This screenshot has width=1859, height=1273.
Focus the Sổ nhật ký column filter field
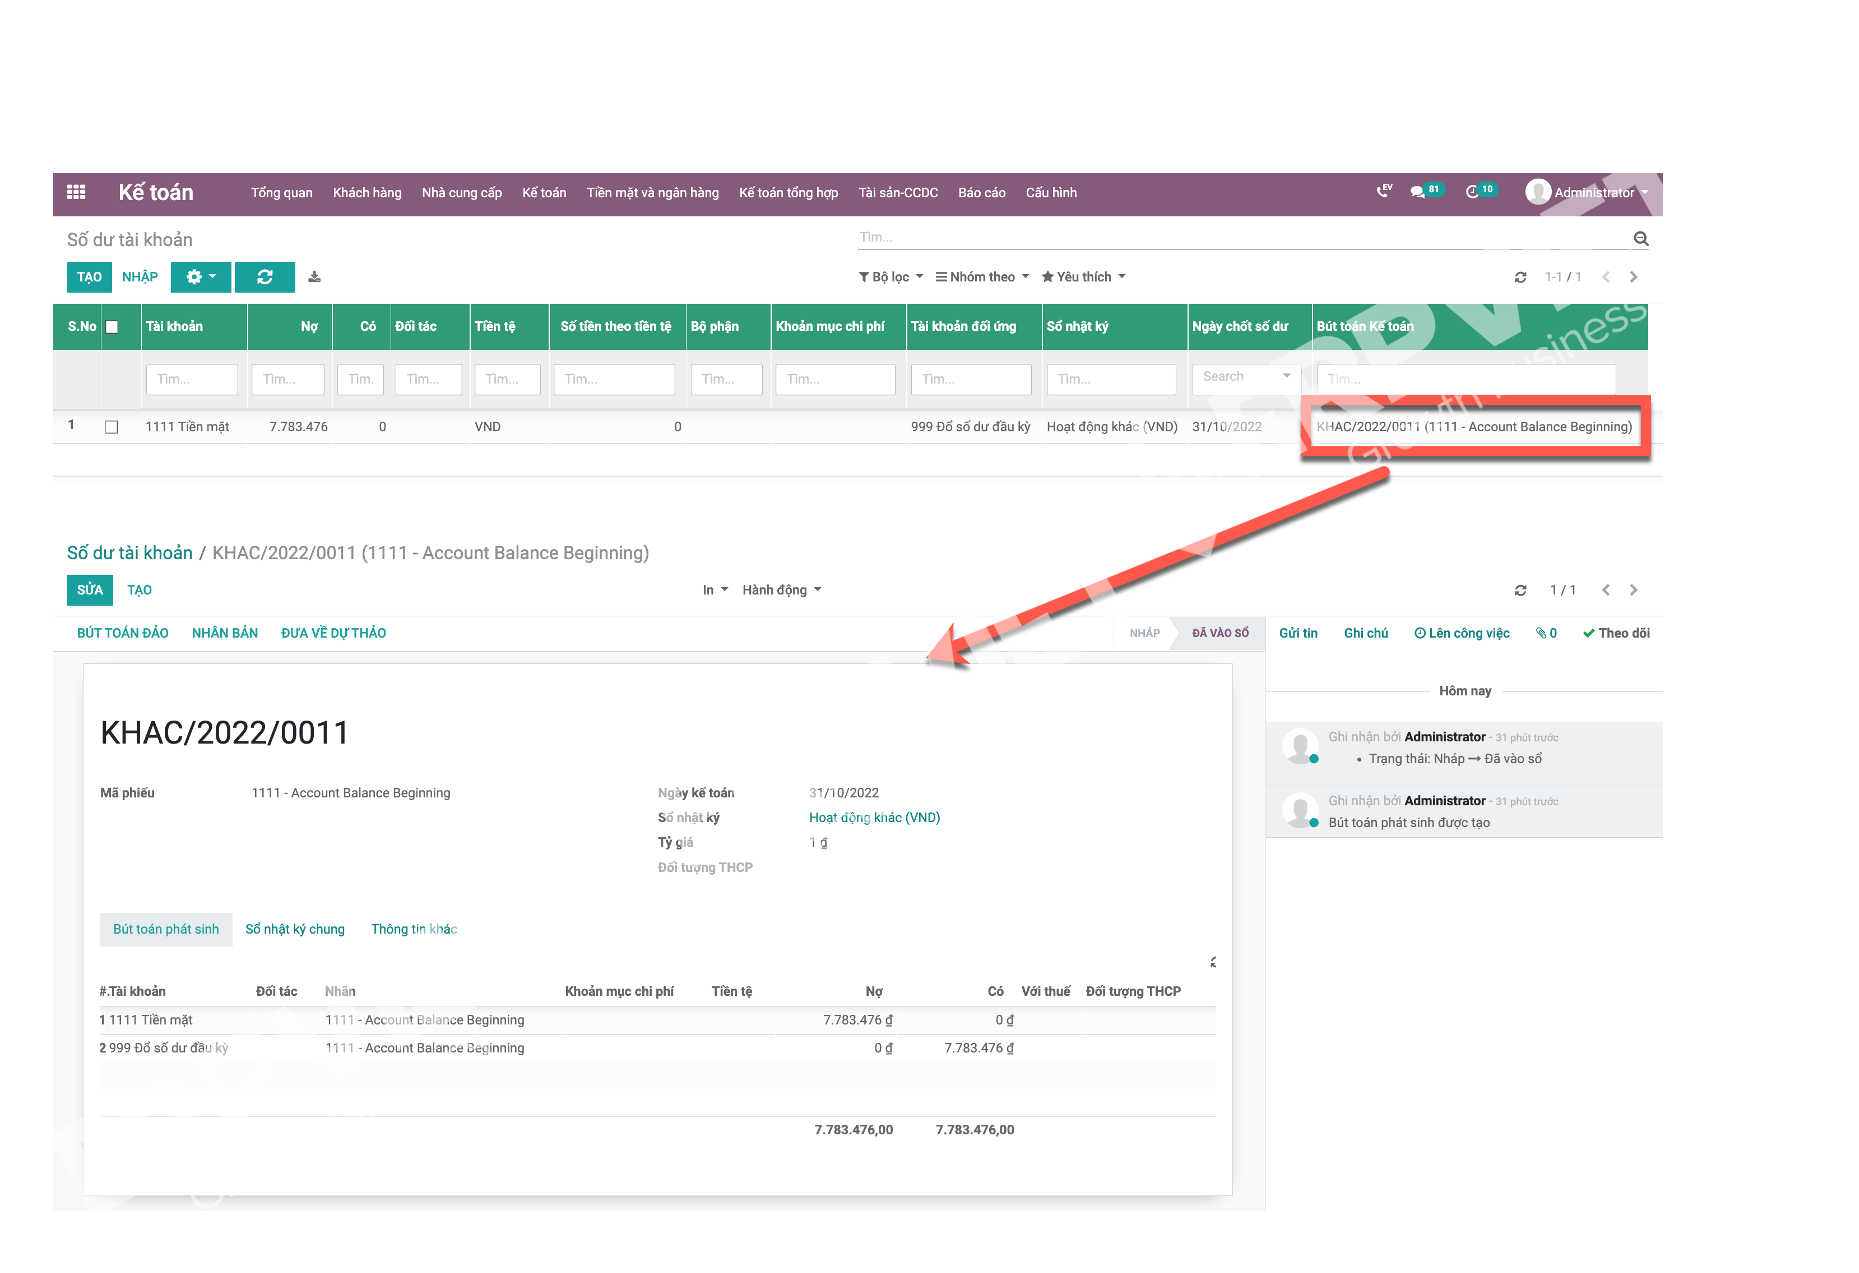(x=1111, y=379)
